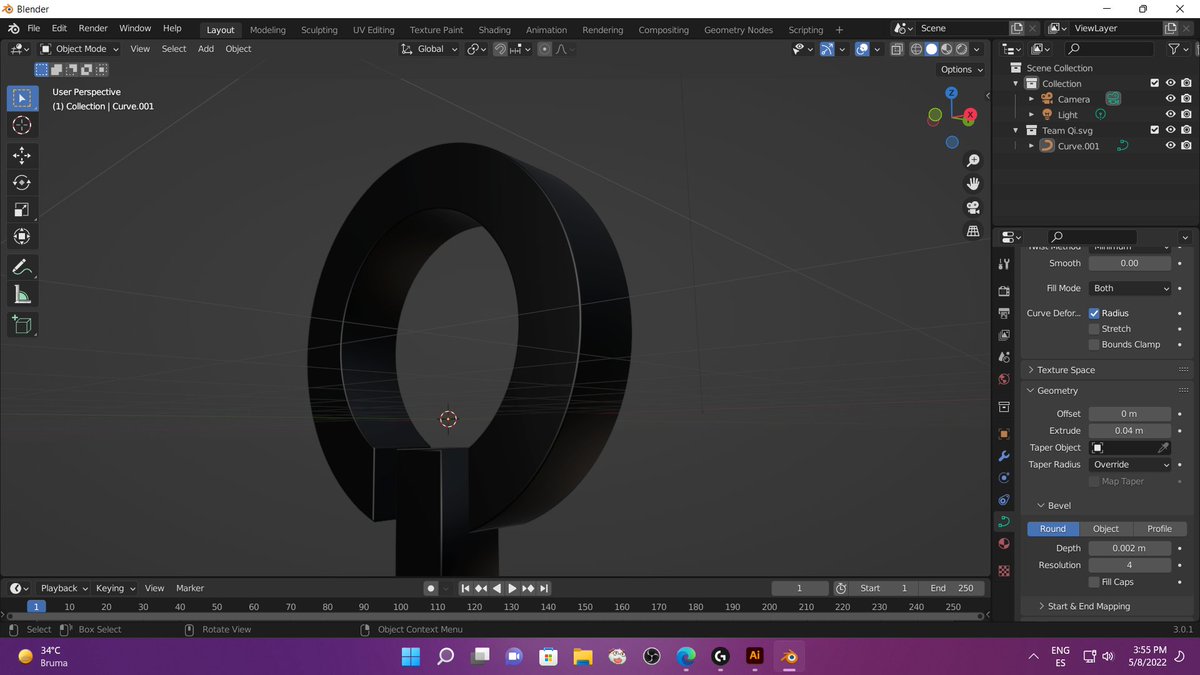Switch perspective/orthographic grid icon
1200x675 pixels.
click(x=972, y=231)
